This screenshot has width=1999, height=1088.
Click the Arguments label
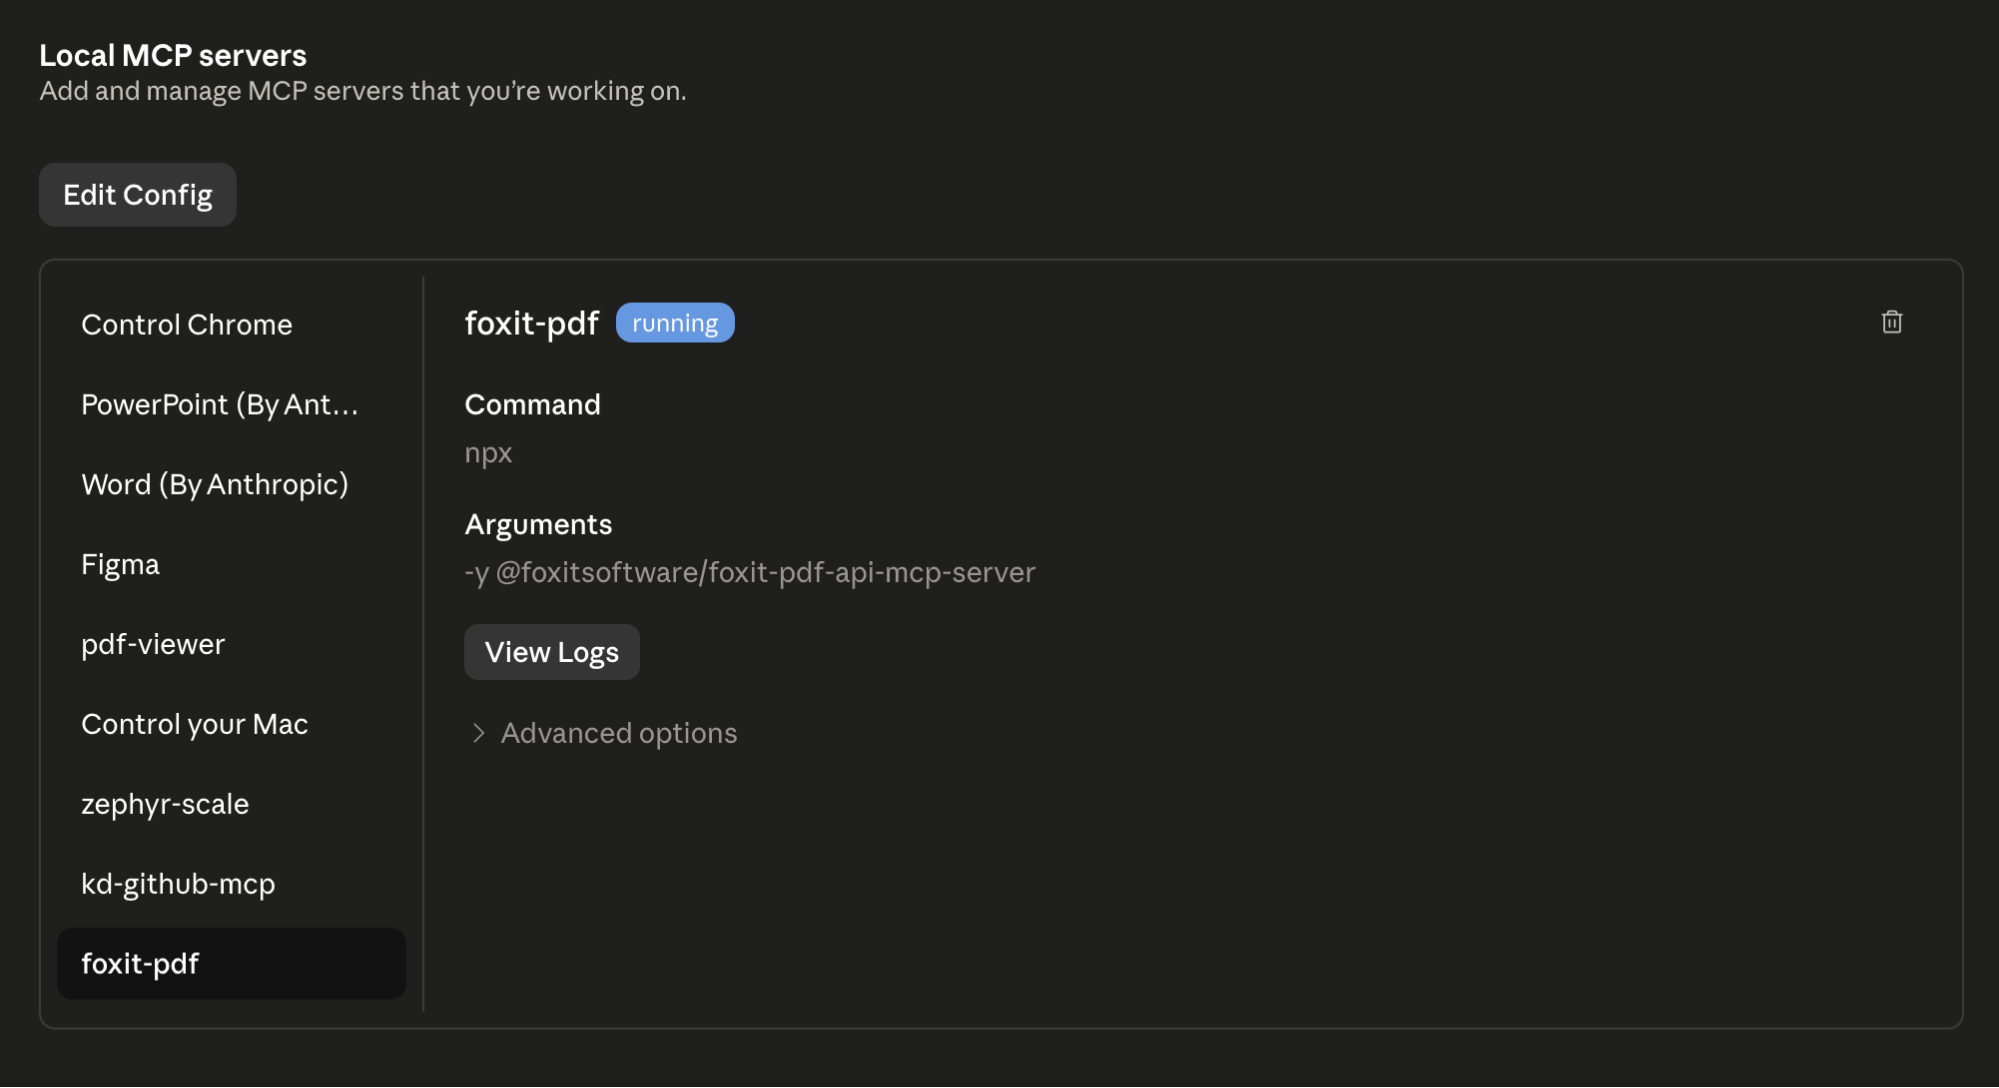click(538, 524)
